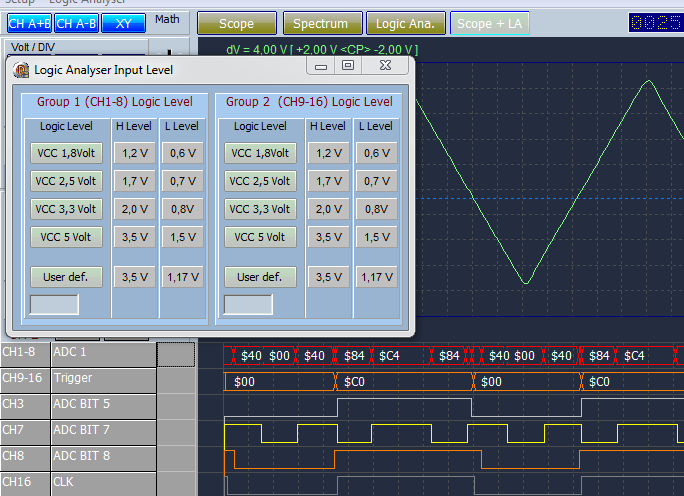Click the CLK channel name

pyautogui.click(x=103, y=484)
